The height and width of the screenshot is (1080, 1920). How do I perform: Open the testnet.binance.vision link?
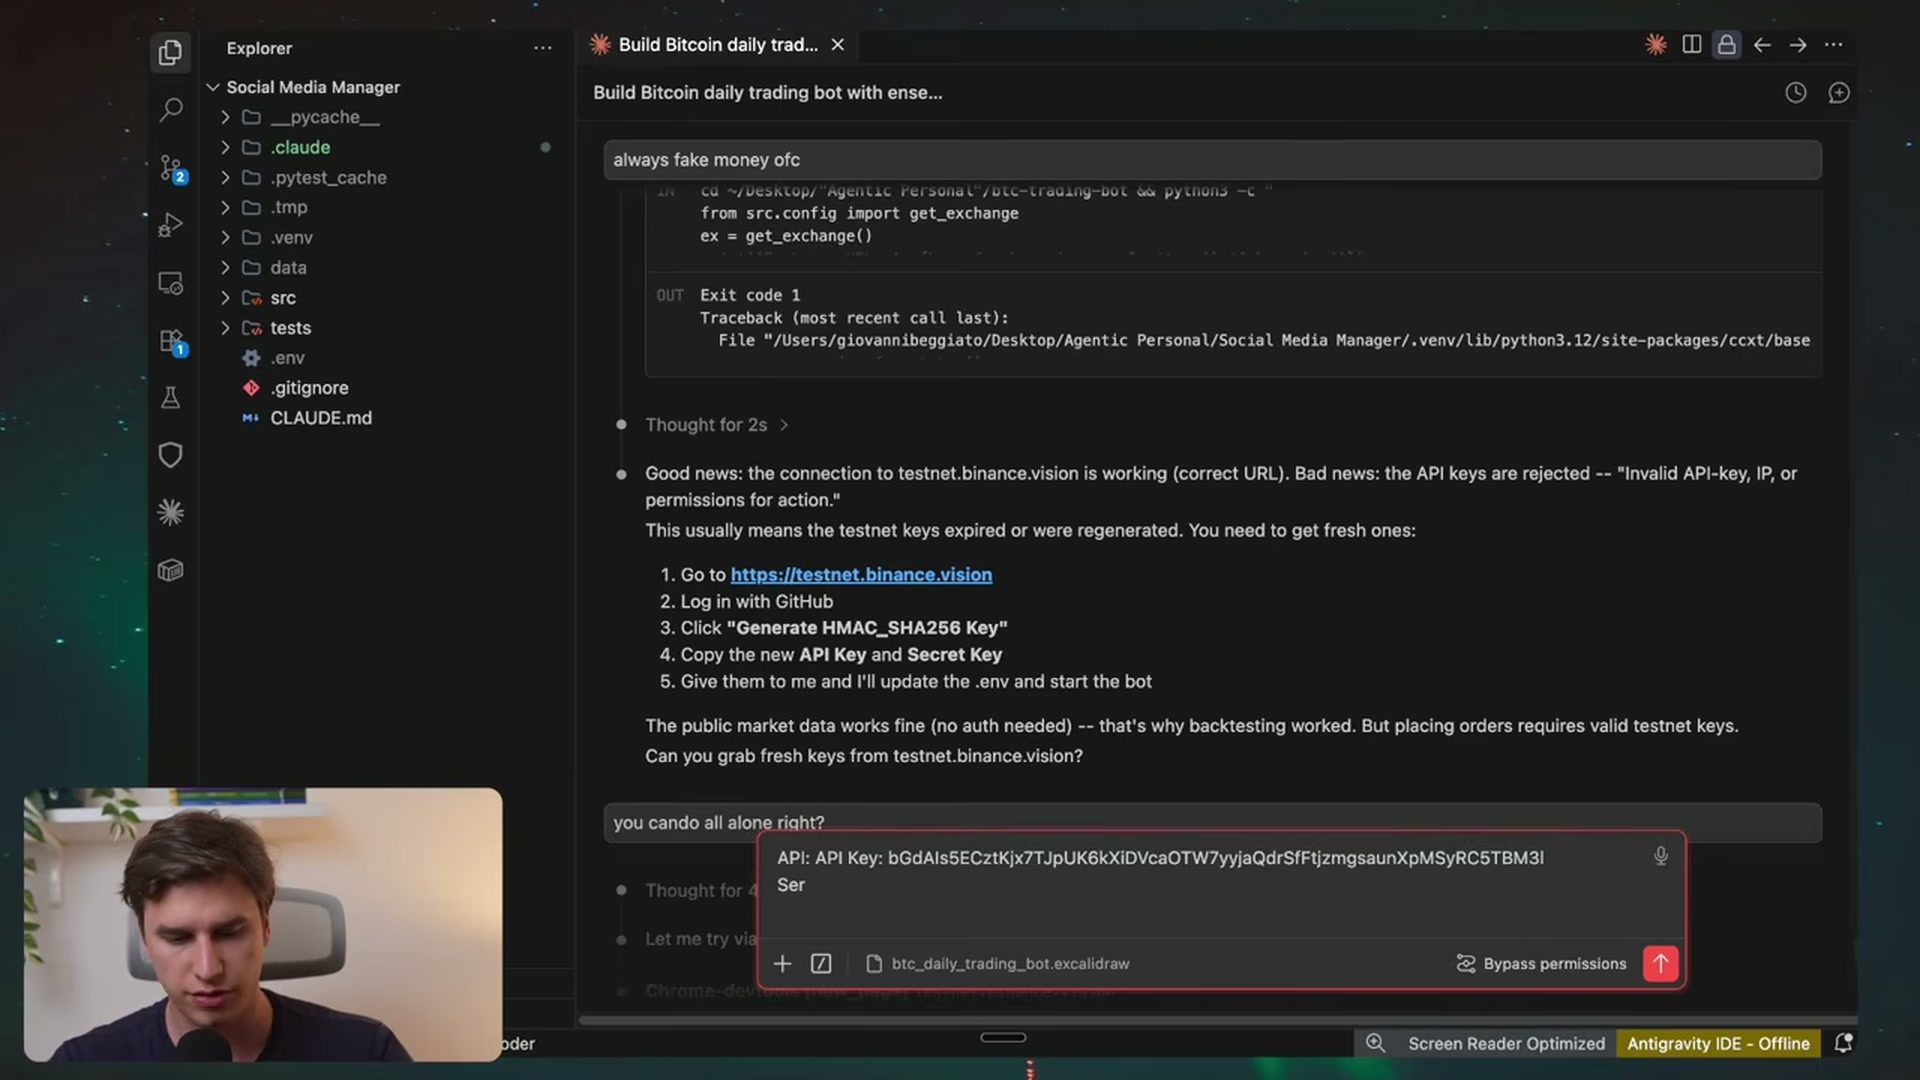(861, 575)
